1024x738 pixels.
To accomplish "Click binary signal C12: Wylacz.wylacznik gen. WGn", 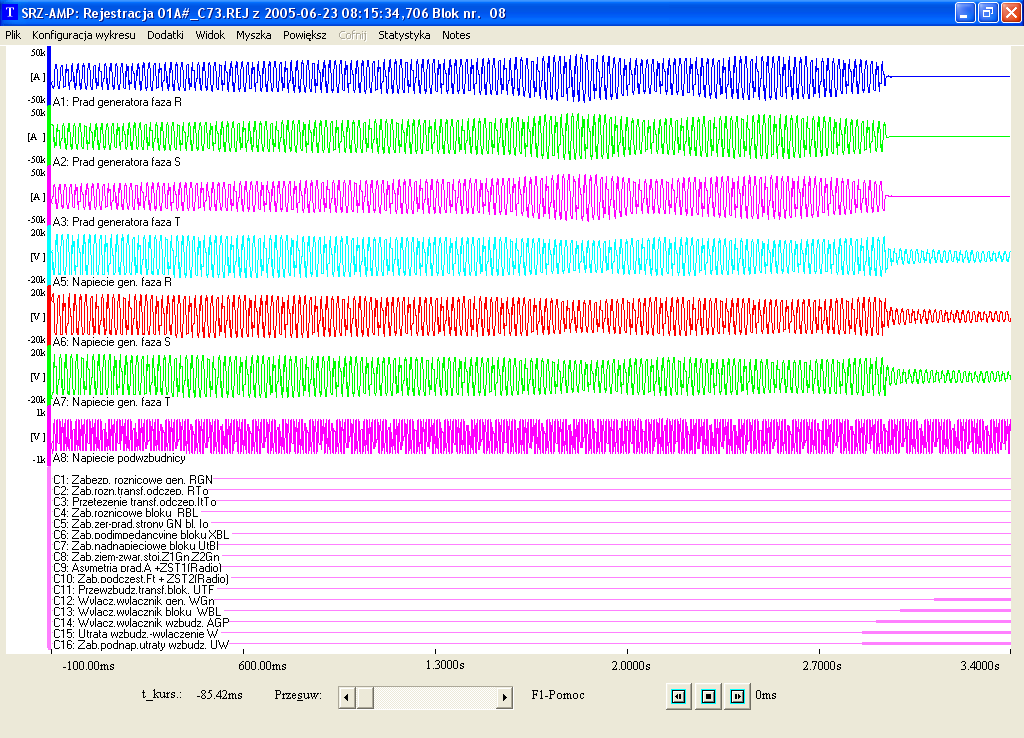I will [133, 601].
